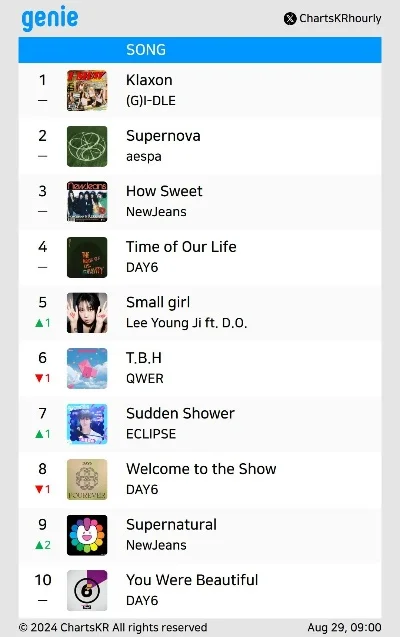Click the Sudden Shower song title
Viewport: 400px width, 637px height.
pyautogui.click(x=180, y=413)
